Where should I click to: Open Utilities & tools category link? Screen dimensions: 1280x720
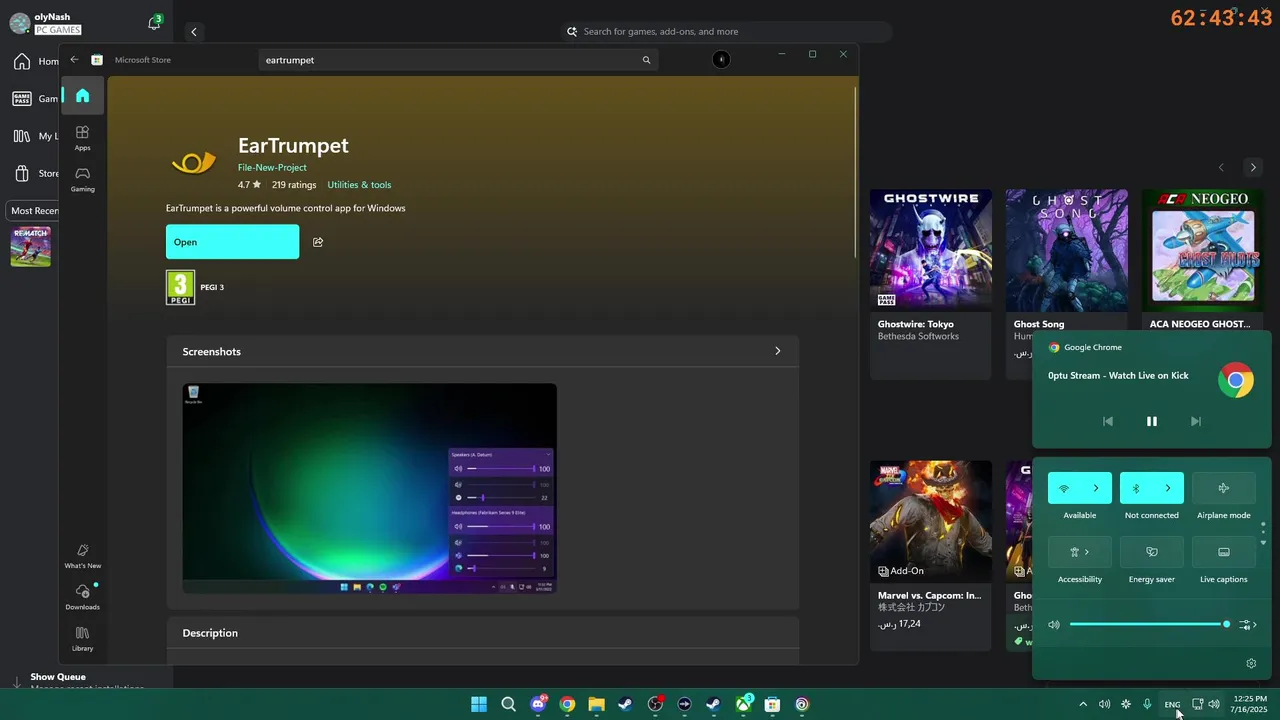359,185
